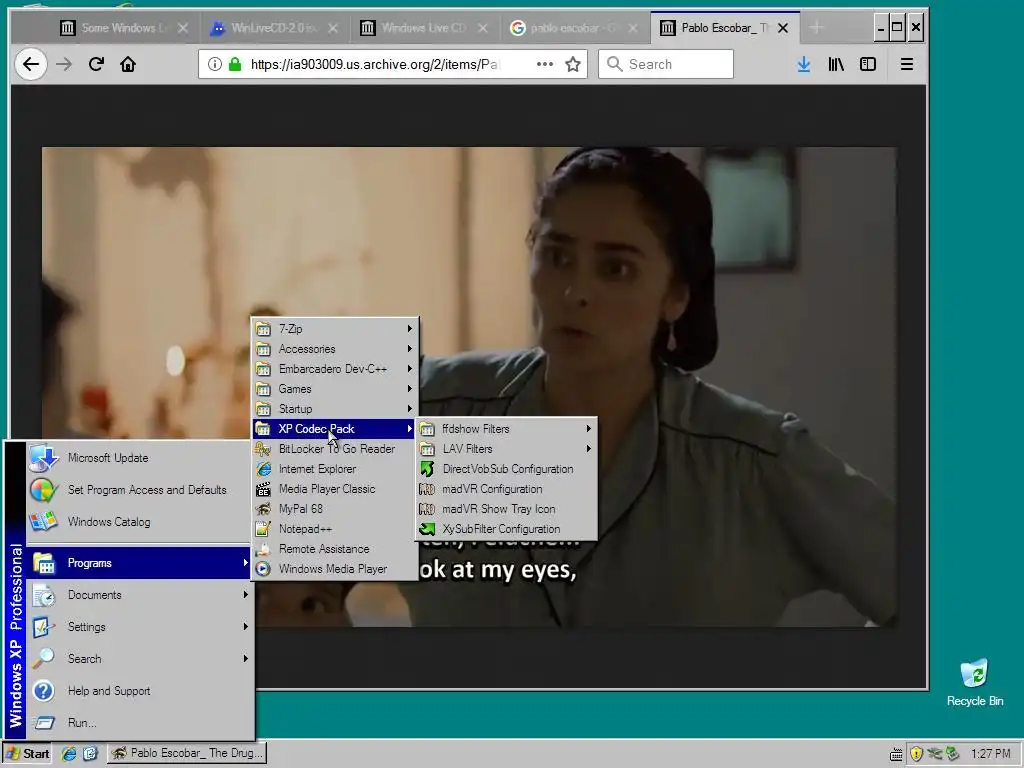Launch Internet Explorer from Programs menu

click(x=335, y=469)
